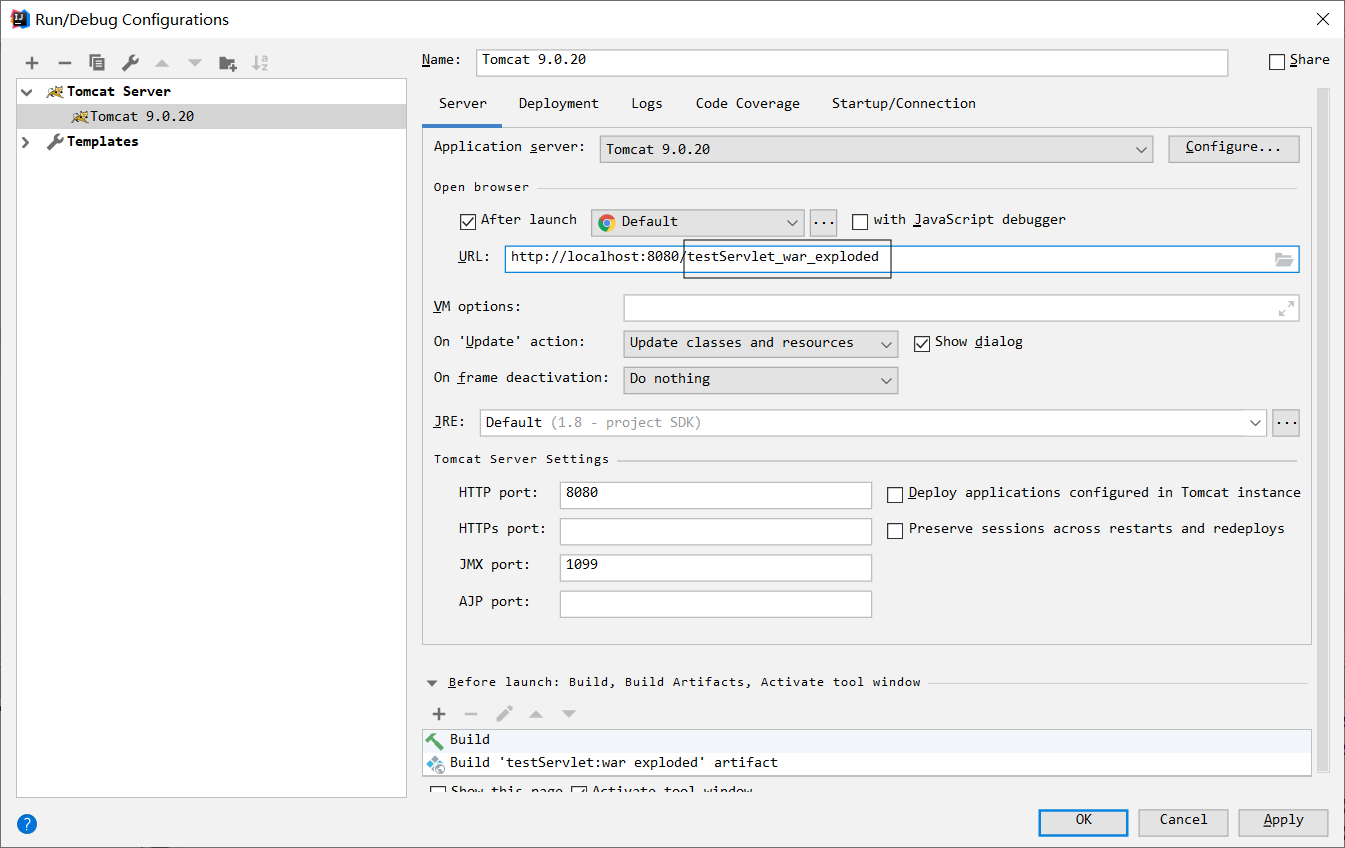Switch to Server tab
1345x848 pixels.
(462, 104)
